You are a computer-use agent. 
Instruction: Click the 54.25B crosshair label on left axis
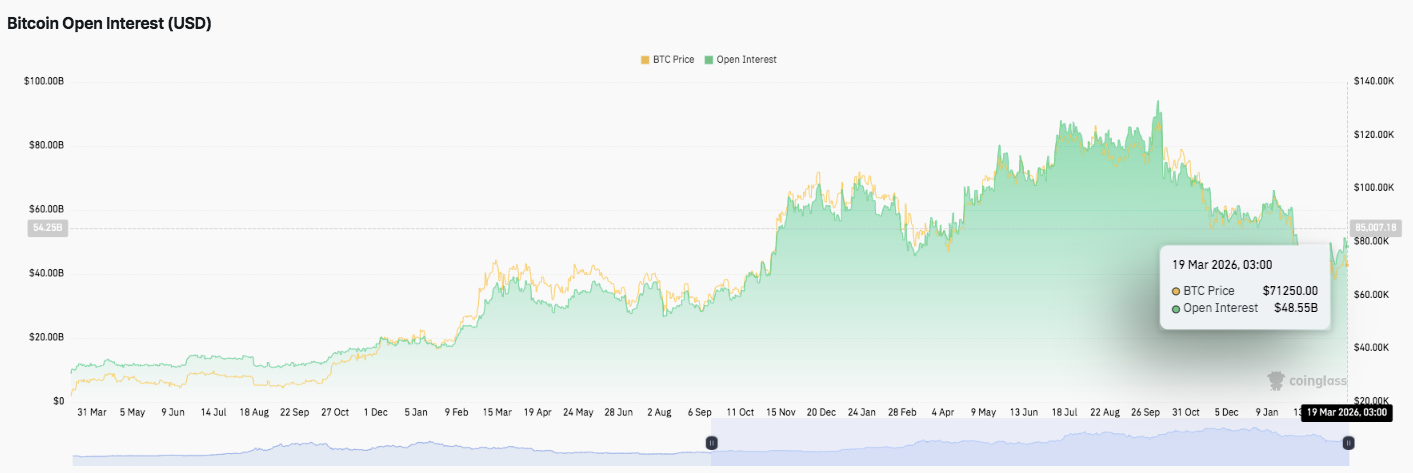[x=46, y=228]
